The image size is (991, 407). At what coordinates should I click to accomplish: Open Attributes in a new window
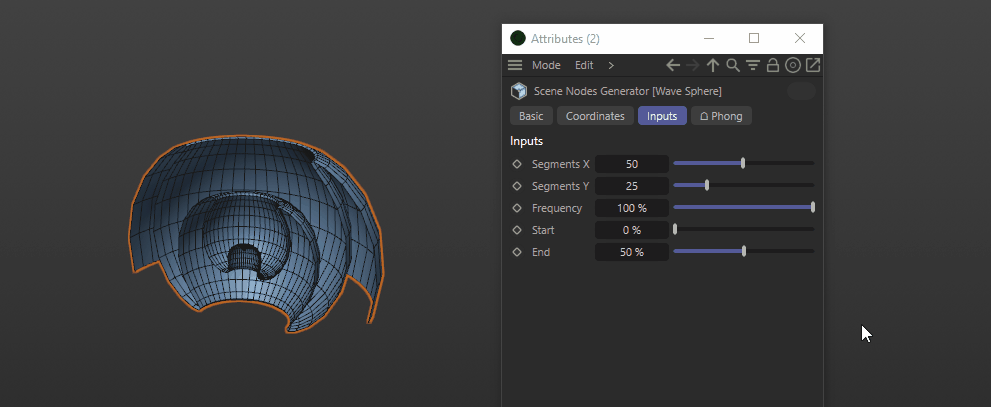(813, 65)
